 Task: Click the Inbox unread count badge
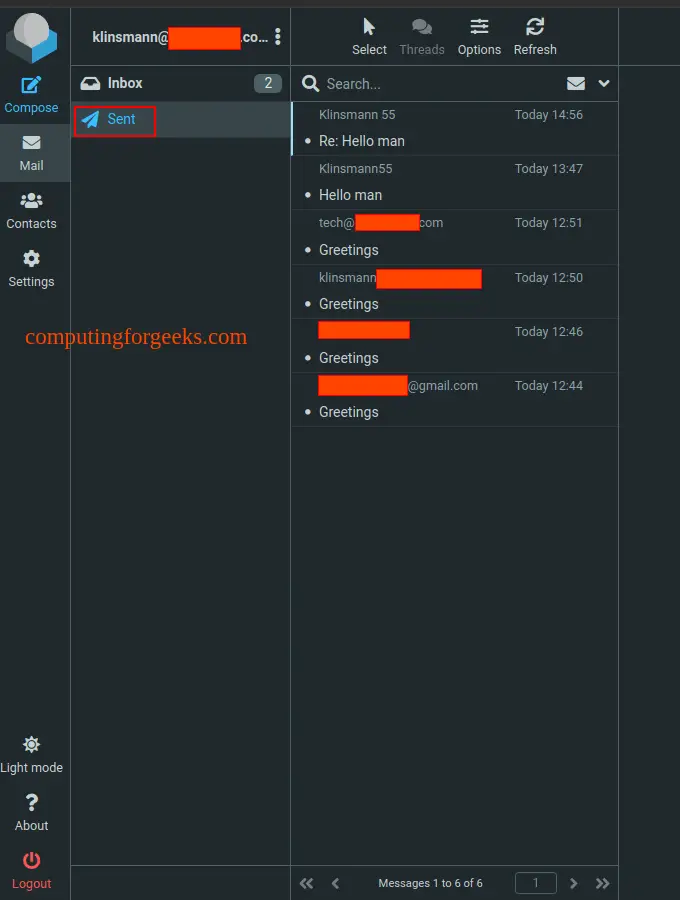pyautogui.click(x=267, y=83)
